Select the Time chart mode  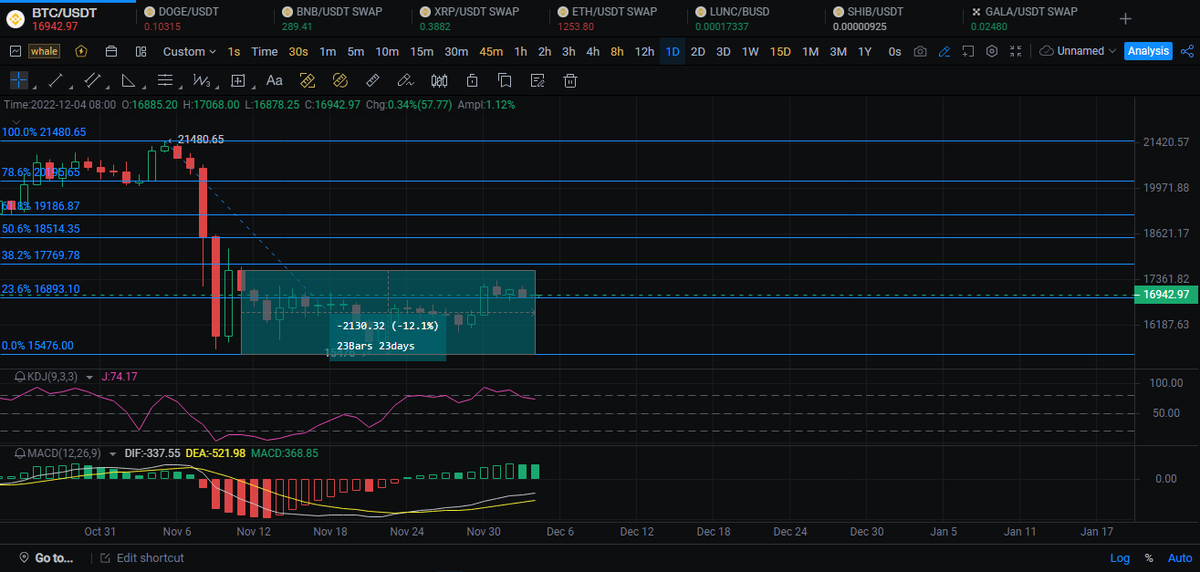pyautogui.click(x=265, y=51)
